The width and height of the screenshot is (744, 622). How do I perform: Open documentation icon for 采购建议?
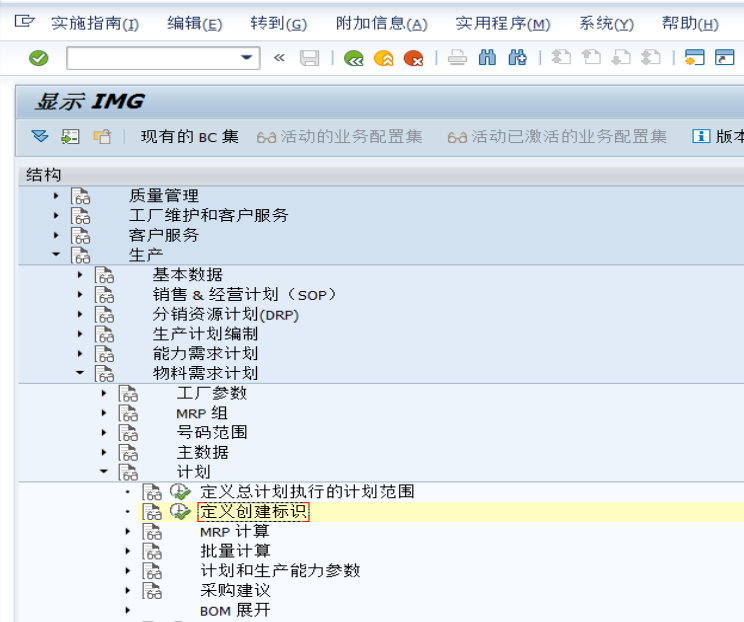[152, 591]
